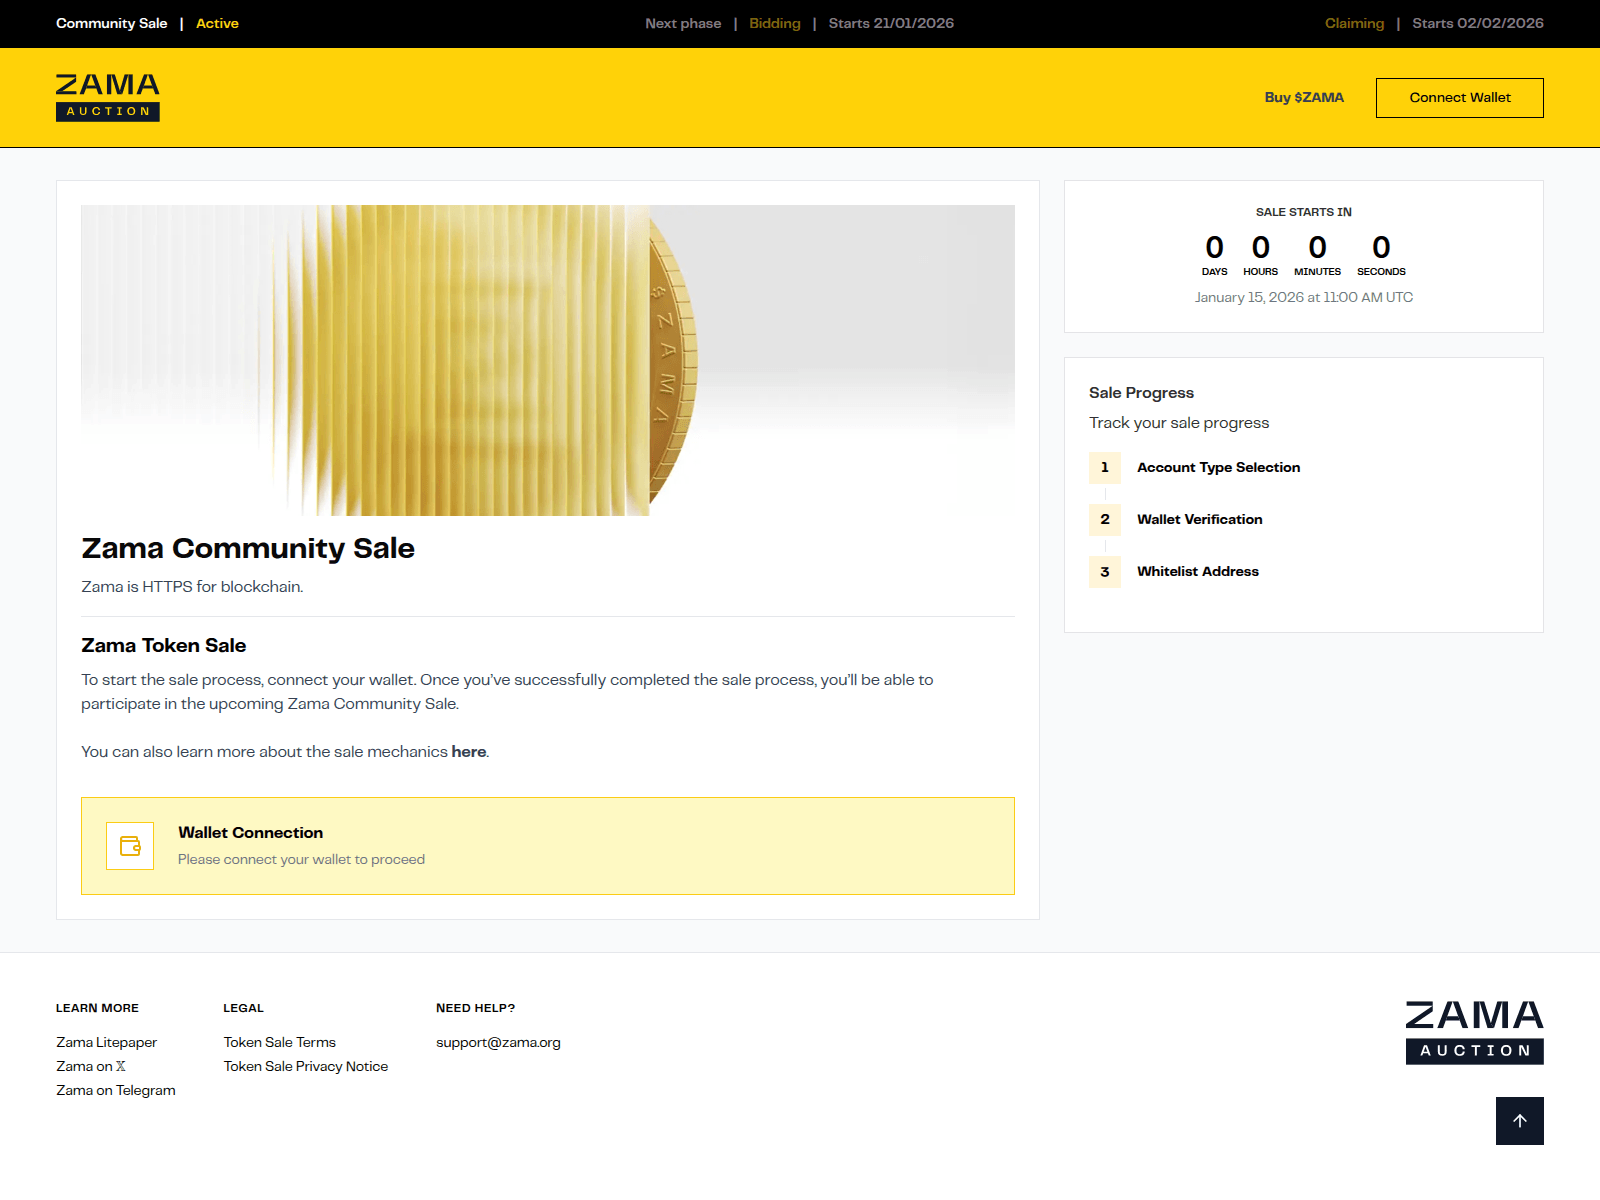Viewport: 1600px width, 1200px height.
Task: Click the Account Type Selection step
Action: pyautogui.click(x=1219, y=467)
